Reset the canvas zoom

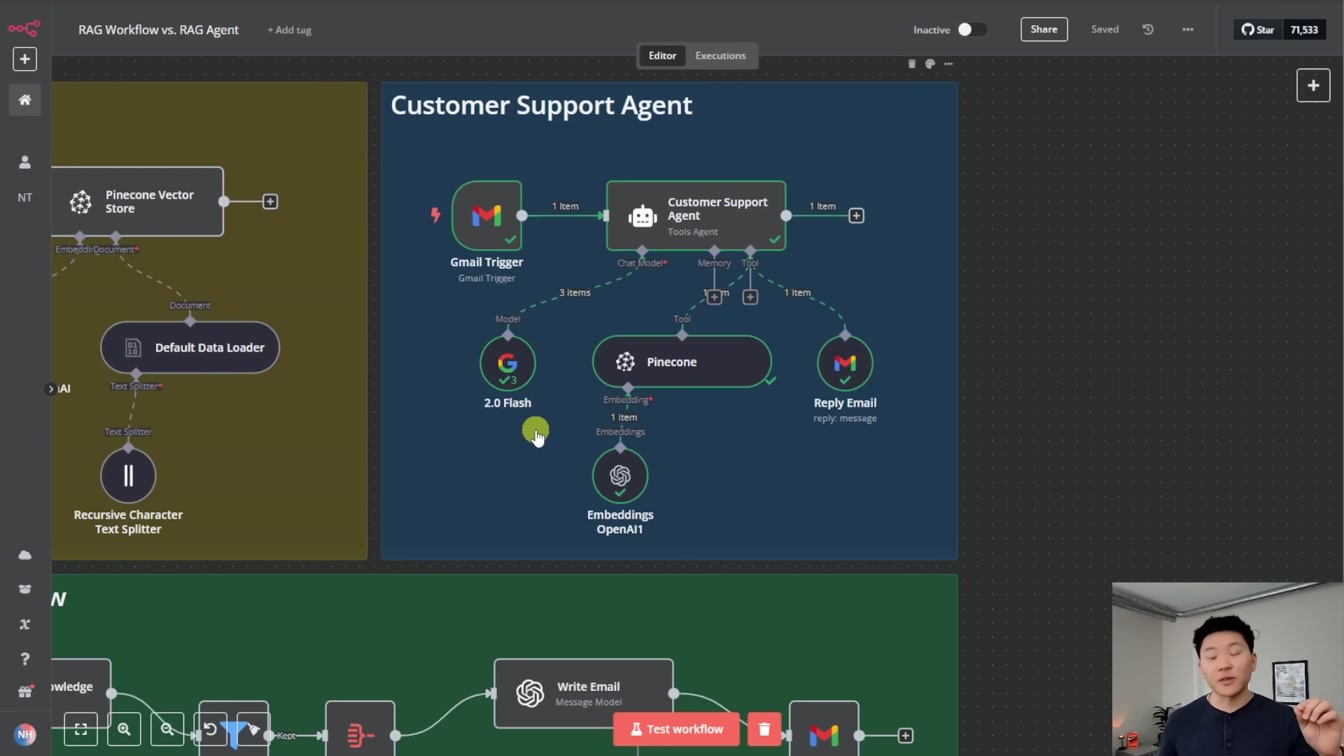coord(210,730)
